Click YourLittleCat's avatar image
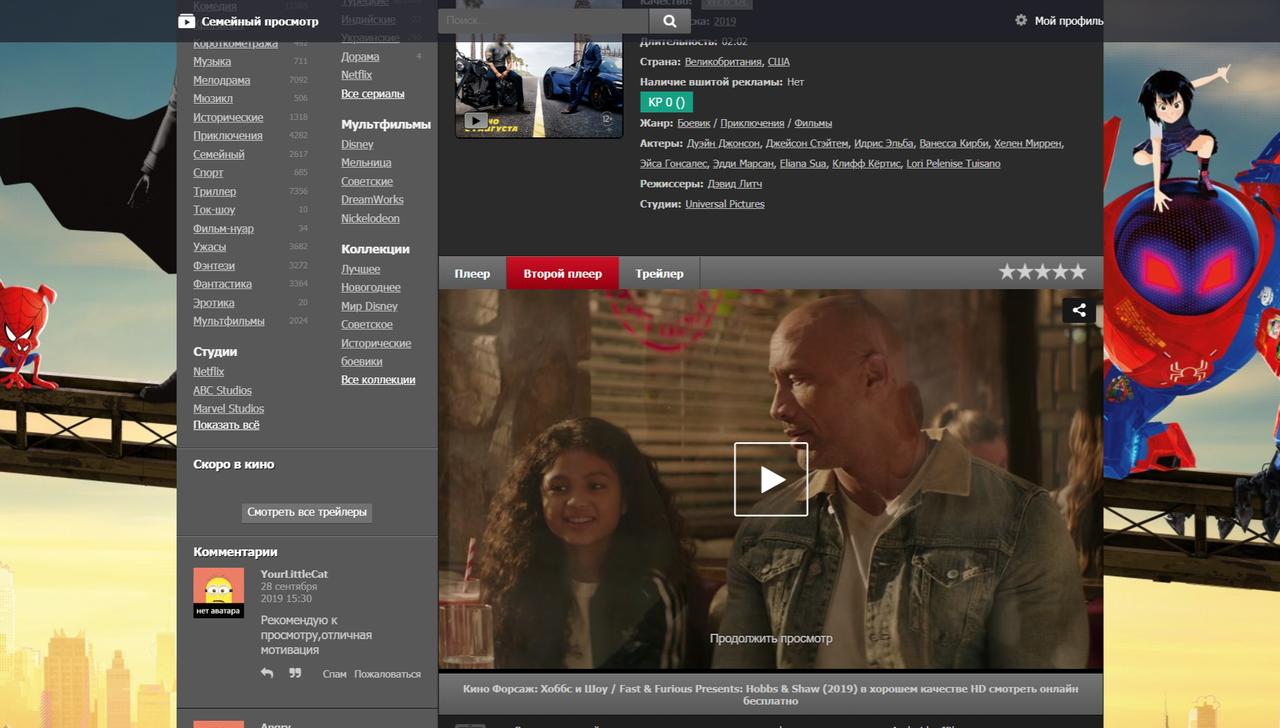1280x728 pixels. [218, 593]
